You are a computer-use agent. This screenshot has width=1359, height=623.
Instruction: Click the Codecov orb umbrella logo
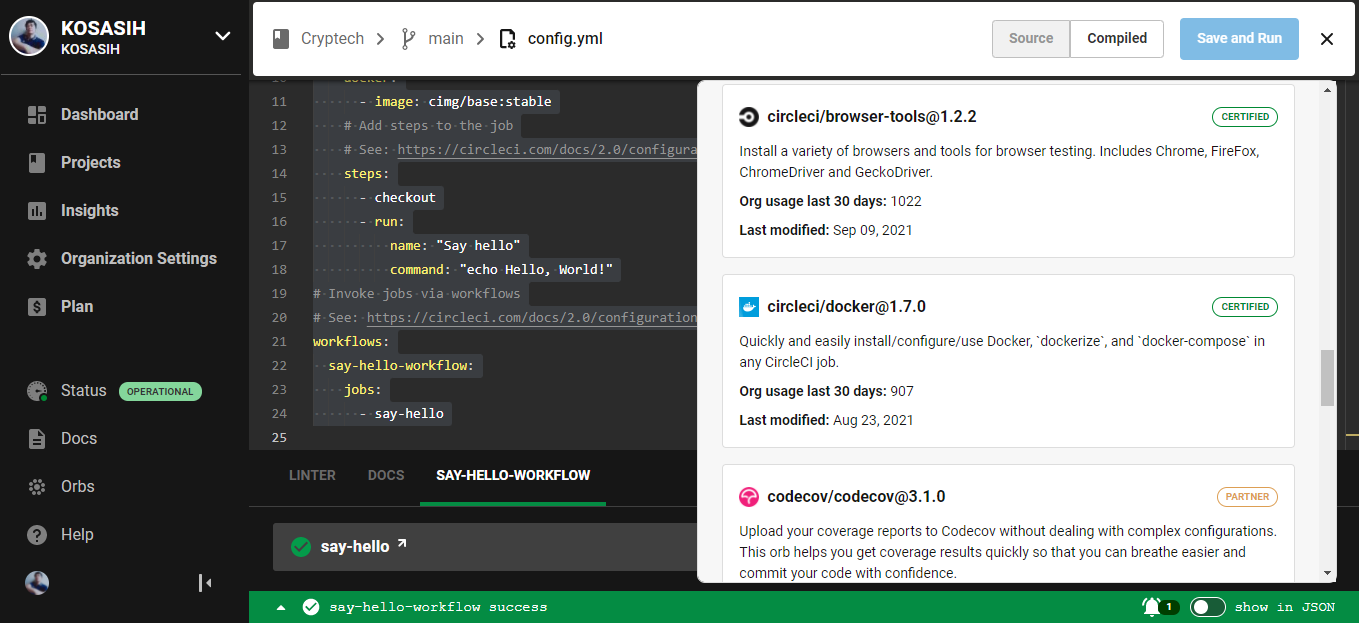(749, 497)
